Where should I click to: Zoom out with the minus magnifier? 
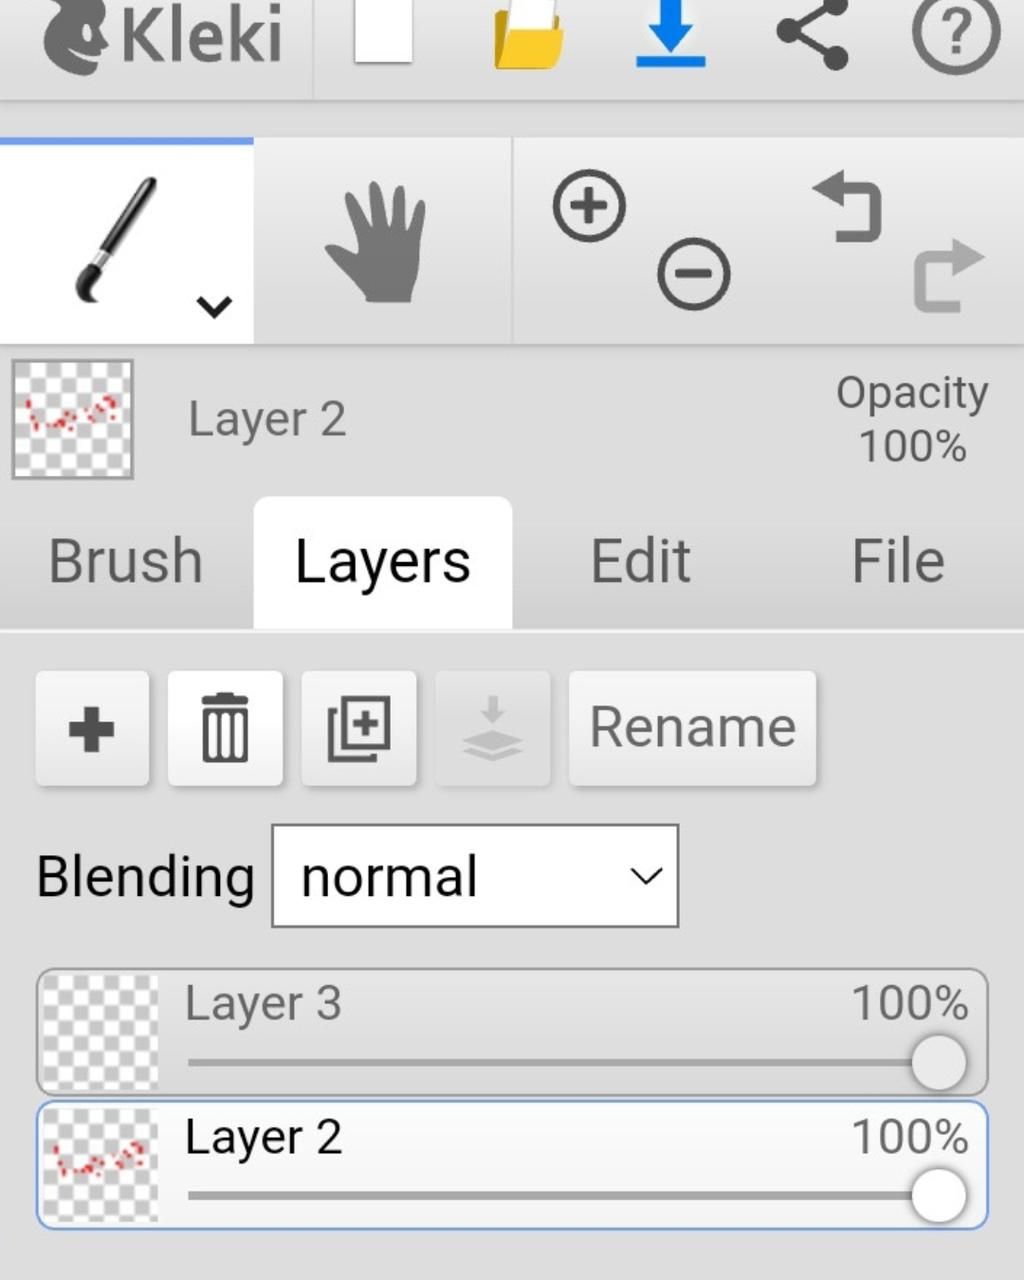693,273
